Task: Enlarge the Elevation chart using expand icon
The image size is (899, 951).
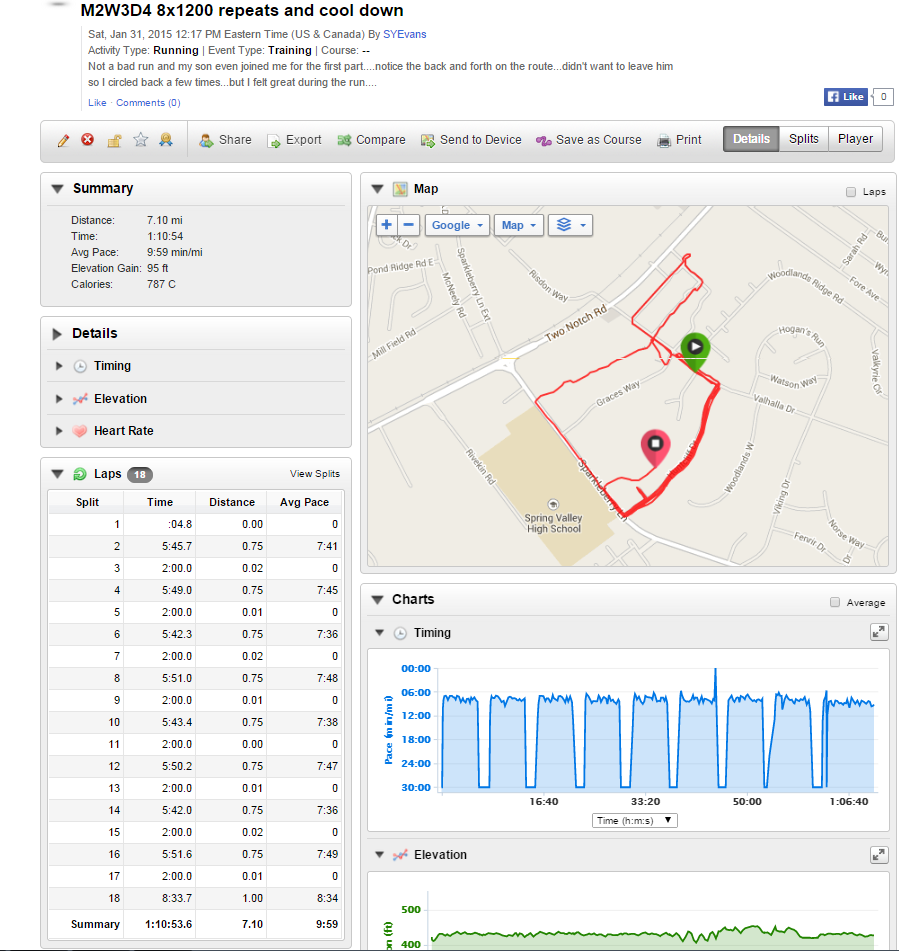Action: tap(878, 854)
